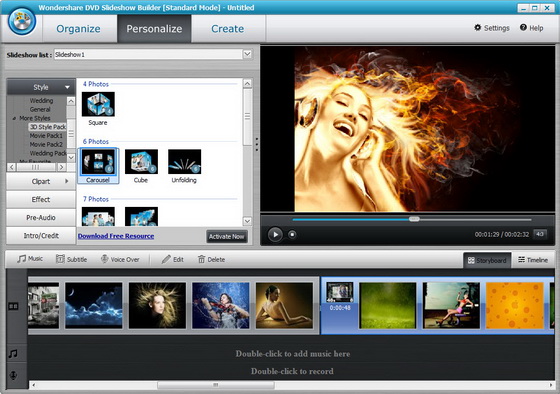Stop the preview playback

292,235
